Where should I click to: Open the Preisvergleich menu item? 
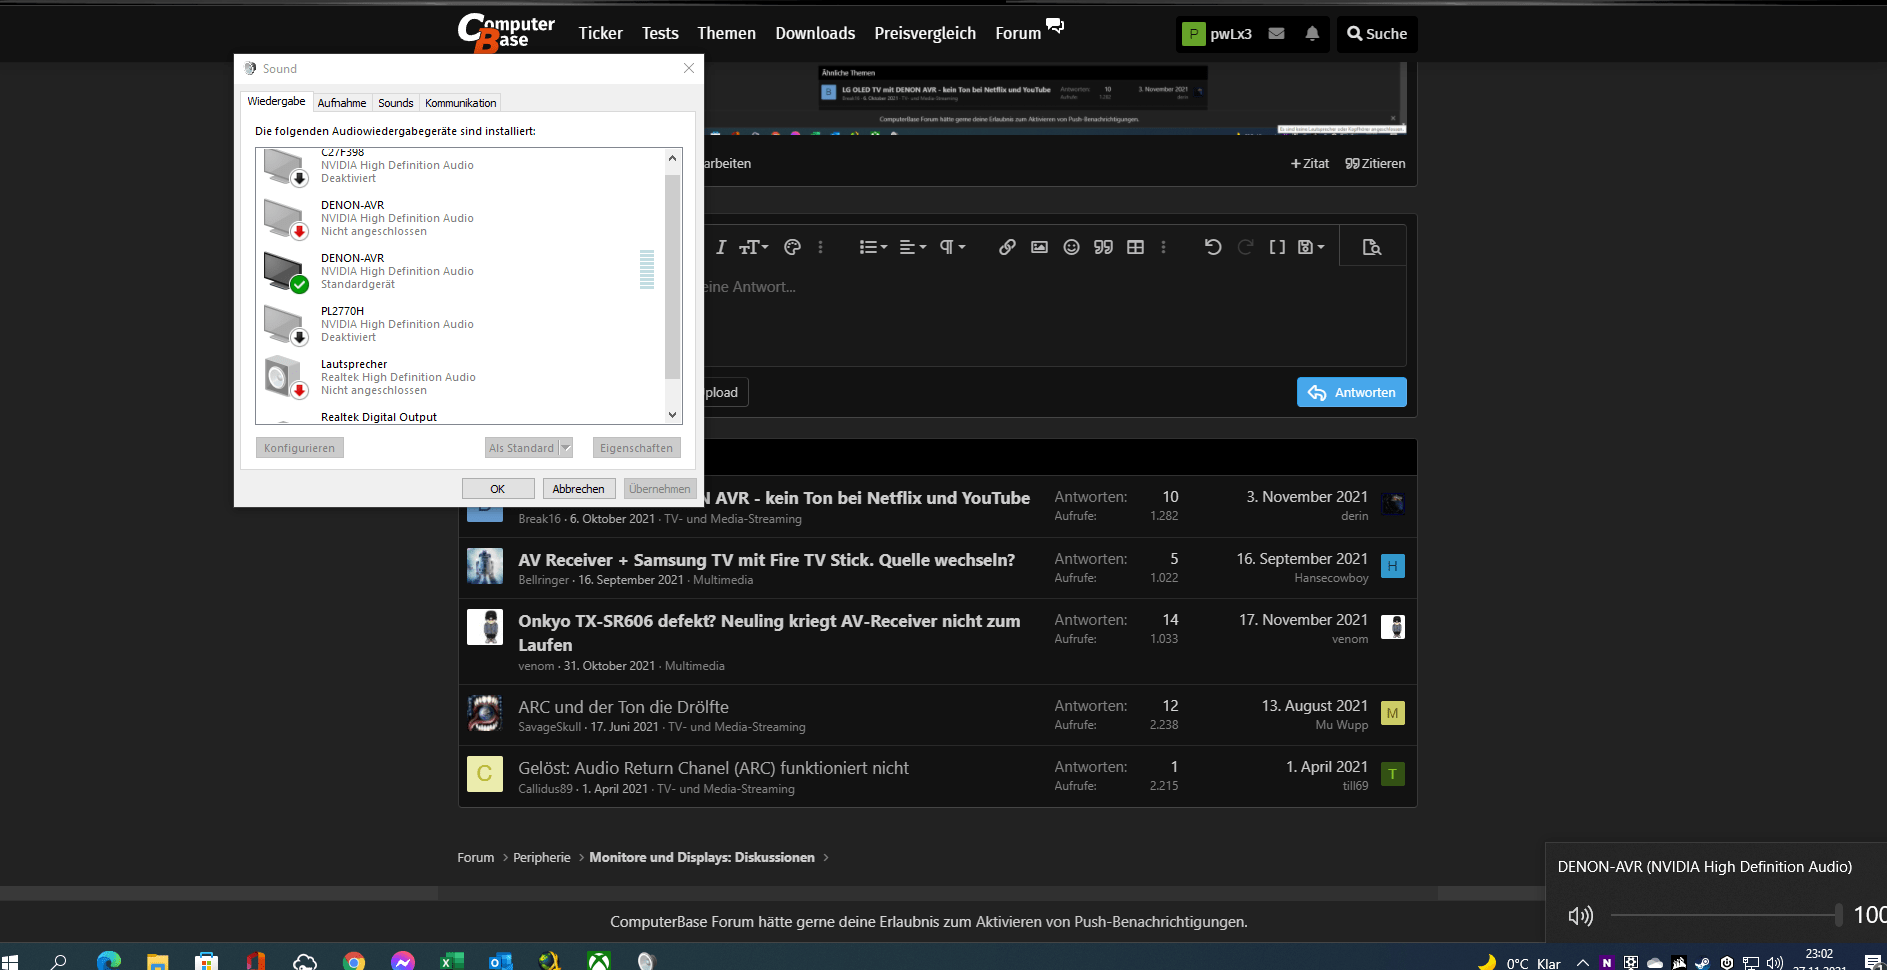925,33
